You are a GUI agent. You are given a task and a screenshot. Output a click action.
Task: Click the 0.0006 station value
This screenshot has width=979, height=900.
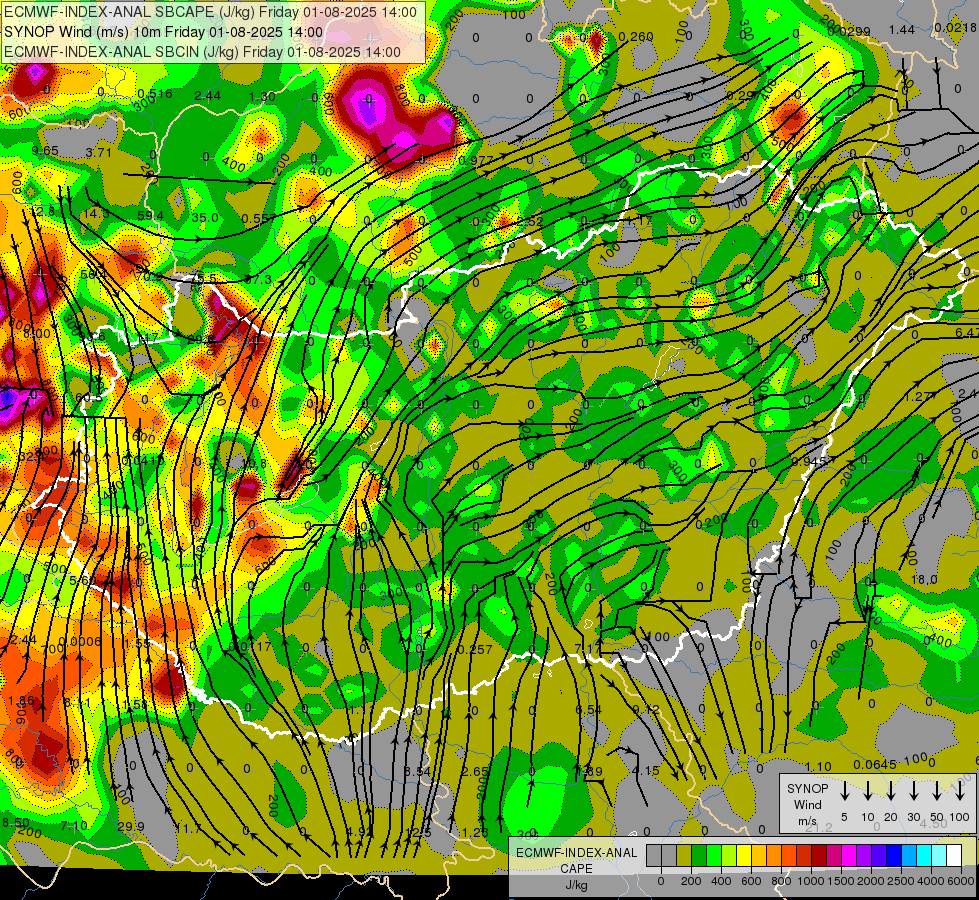click(x=79, y=641)
